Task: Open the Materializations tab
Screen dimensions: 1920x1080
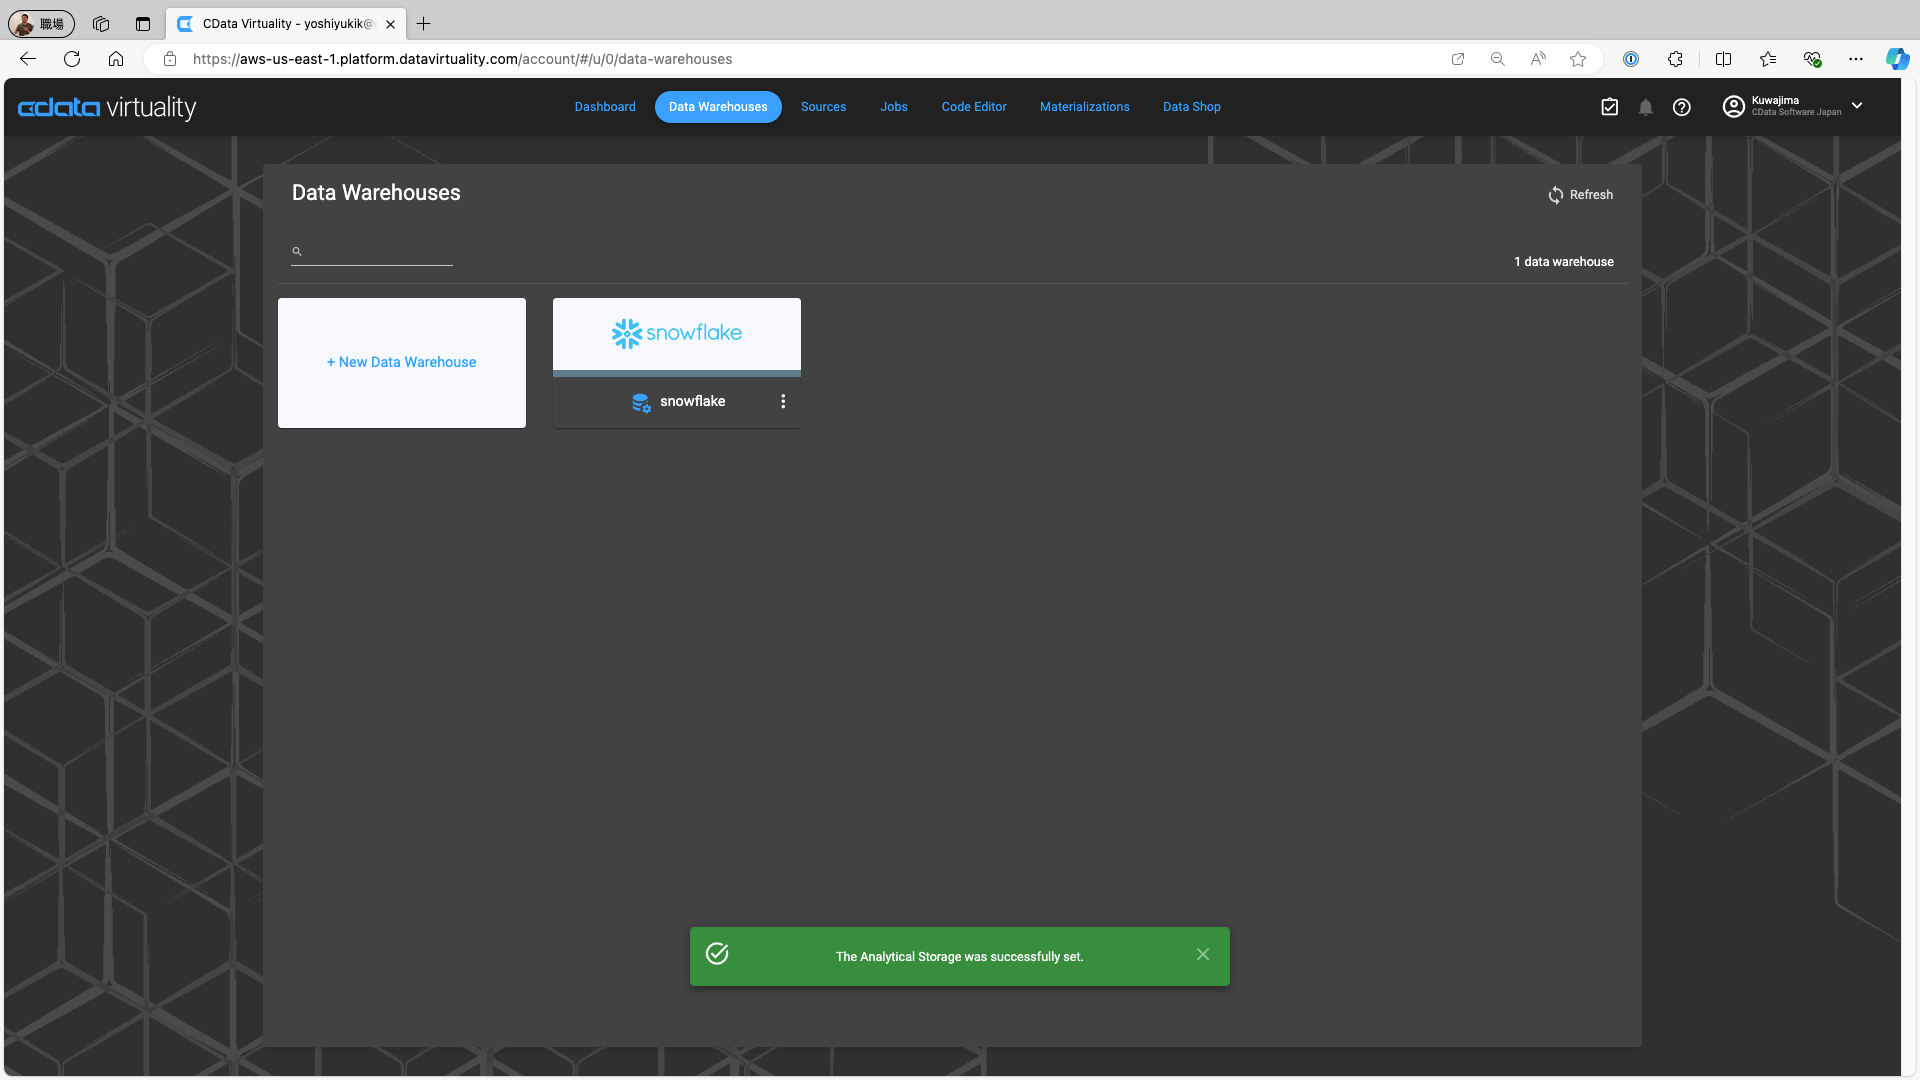Action: 1084,107
